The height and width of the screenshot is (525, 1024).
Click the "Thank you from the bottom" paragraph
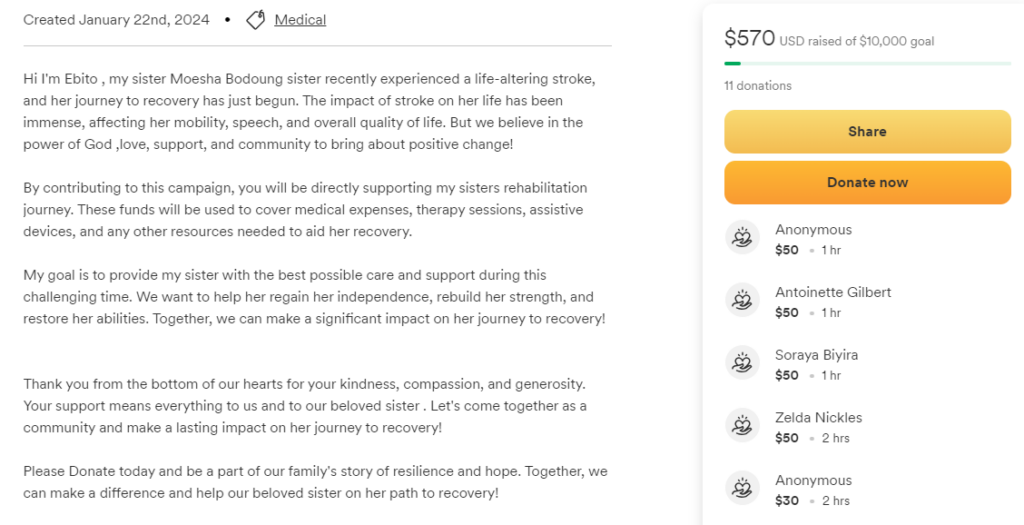[x=305, y=406]
